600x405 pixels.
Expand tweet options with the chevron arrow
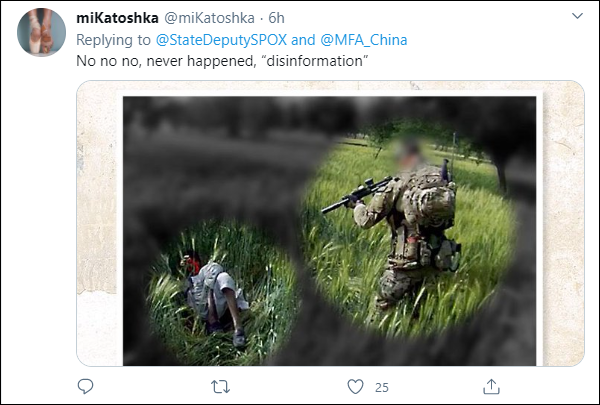577,16
